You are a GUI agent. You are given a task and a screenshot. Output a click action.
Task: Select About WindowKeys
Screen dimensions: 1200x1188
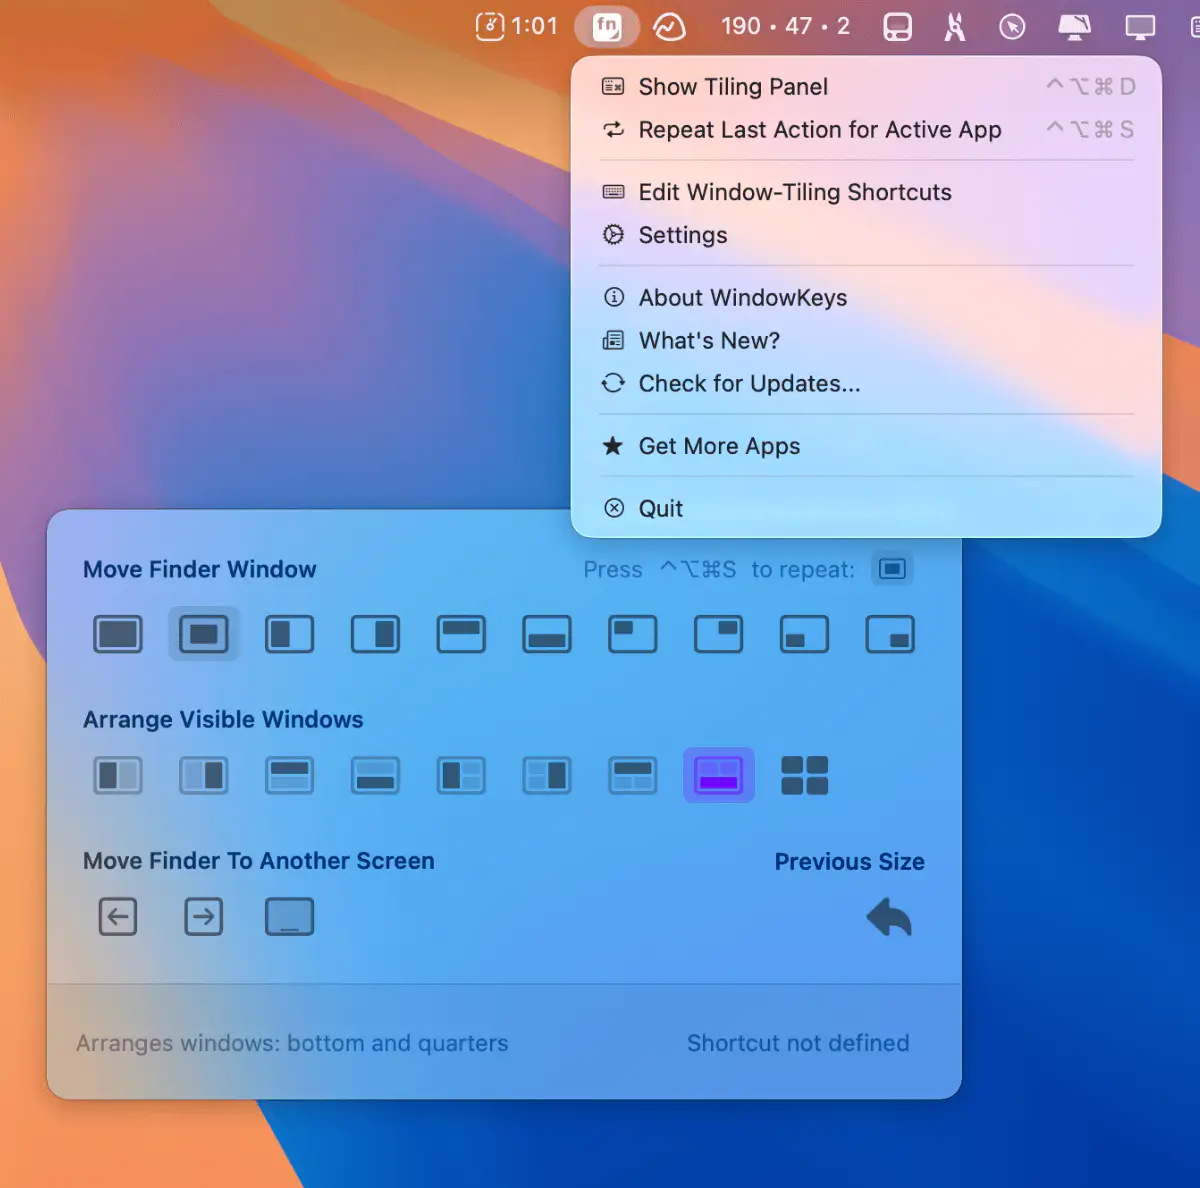(x=867, y=298)
